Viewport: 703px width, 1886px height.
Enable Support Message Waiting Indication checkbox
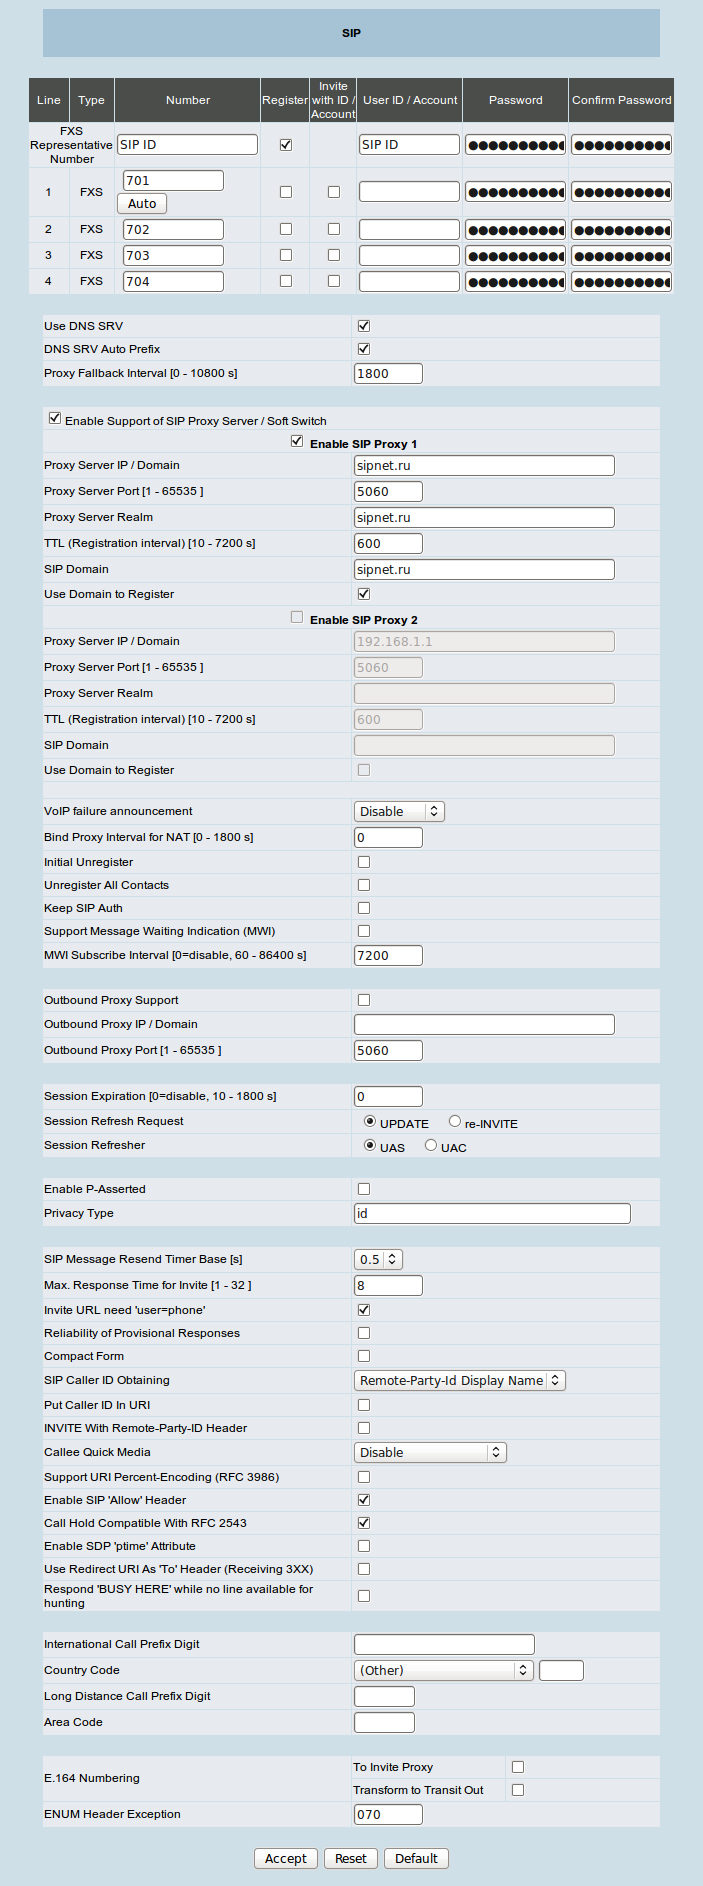pos(364,931)
